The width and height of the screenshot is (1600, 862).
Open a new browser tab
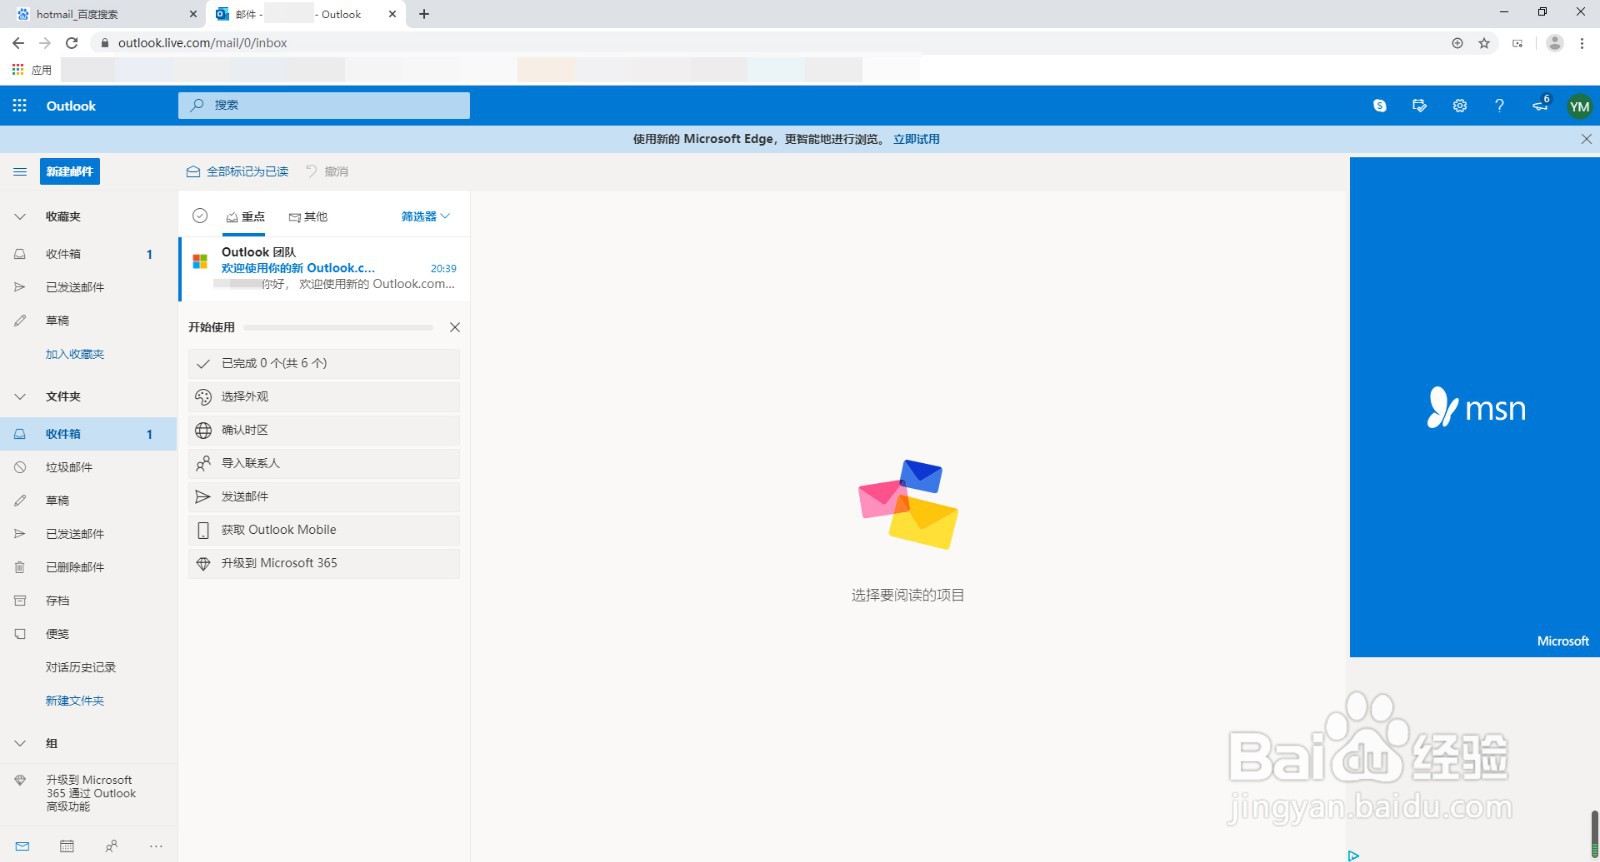[x=424, y=14]
